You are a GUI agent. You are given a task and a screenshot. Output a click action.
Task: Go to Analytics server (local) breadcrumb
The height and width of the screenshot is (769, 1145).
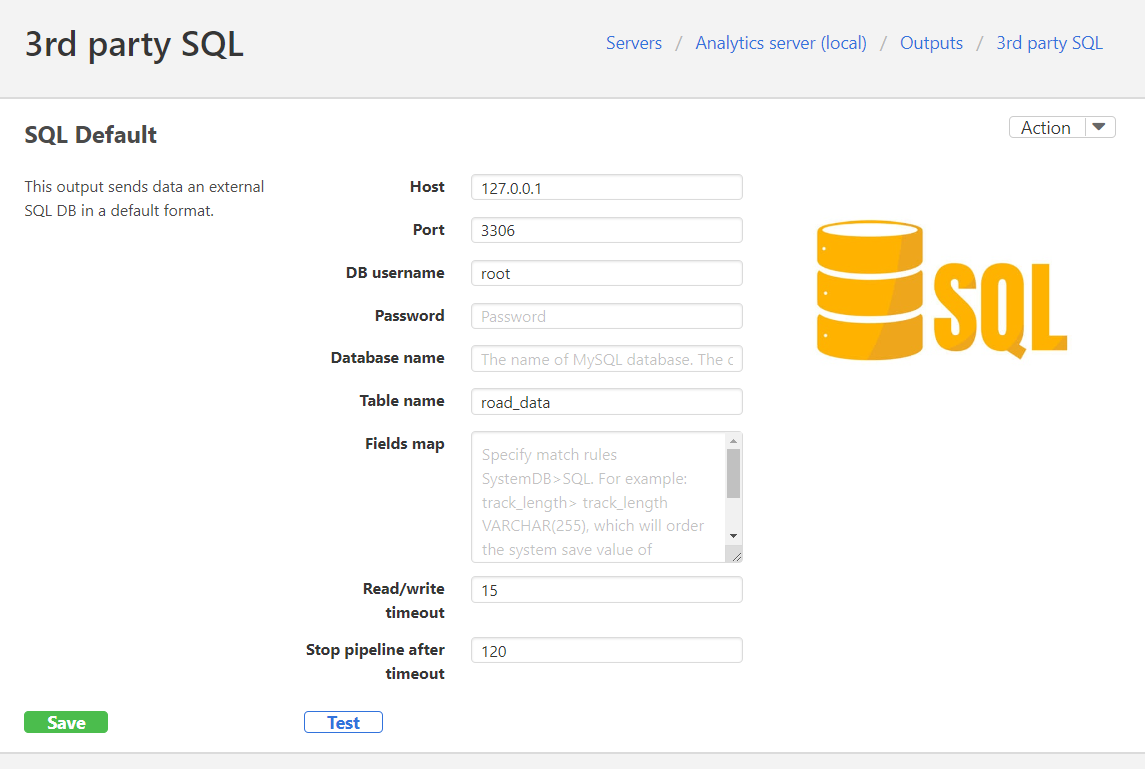[781, 43]
